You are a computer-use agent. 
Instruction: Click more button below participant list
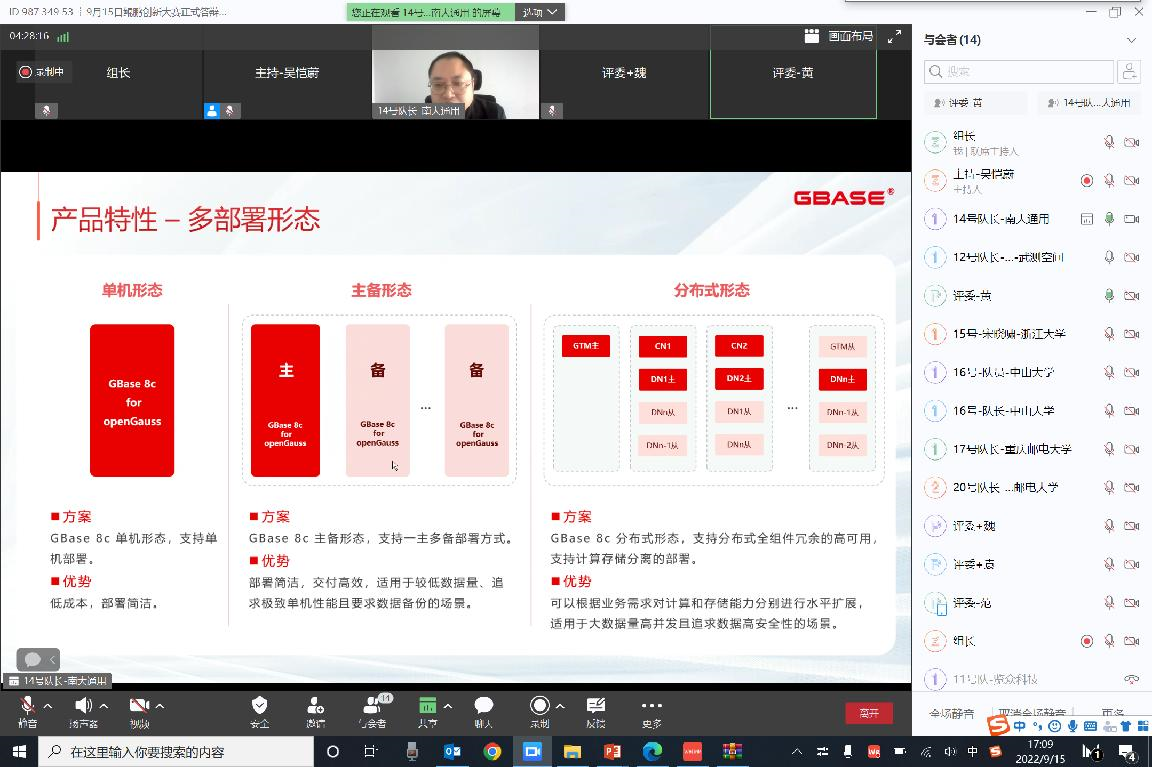coord(1113,713)
